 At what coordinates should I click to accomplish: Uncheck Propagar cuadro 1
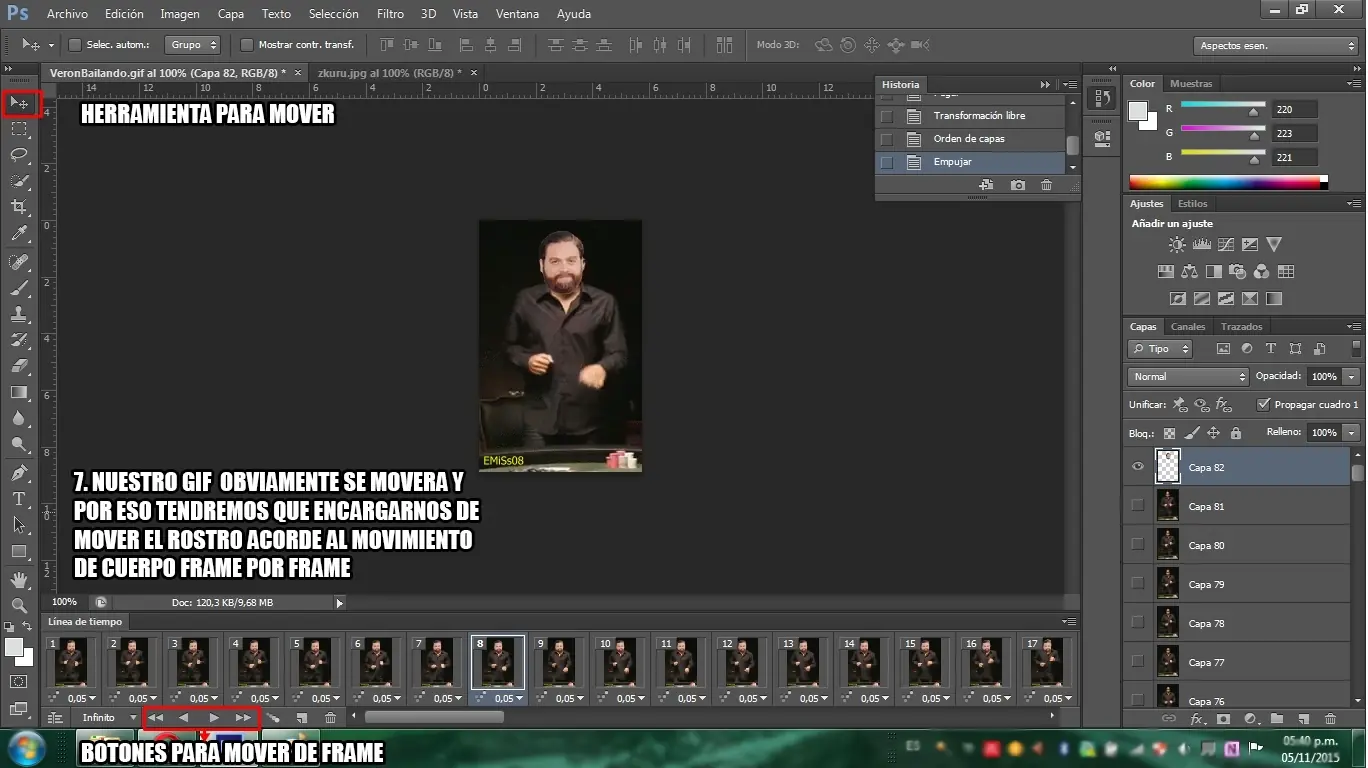[x=1264, y=404]
